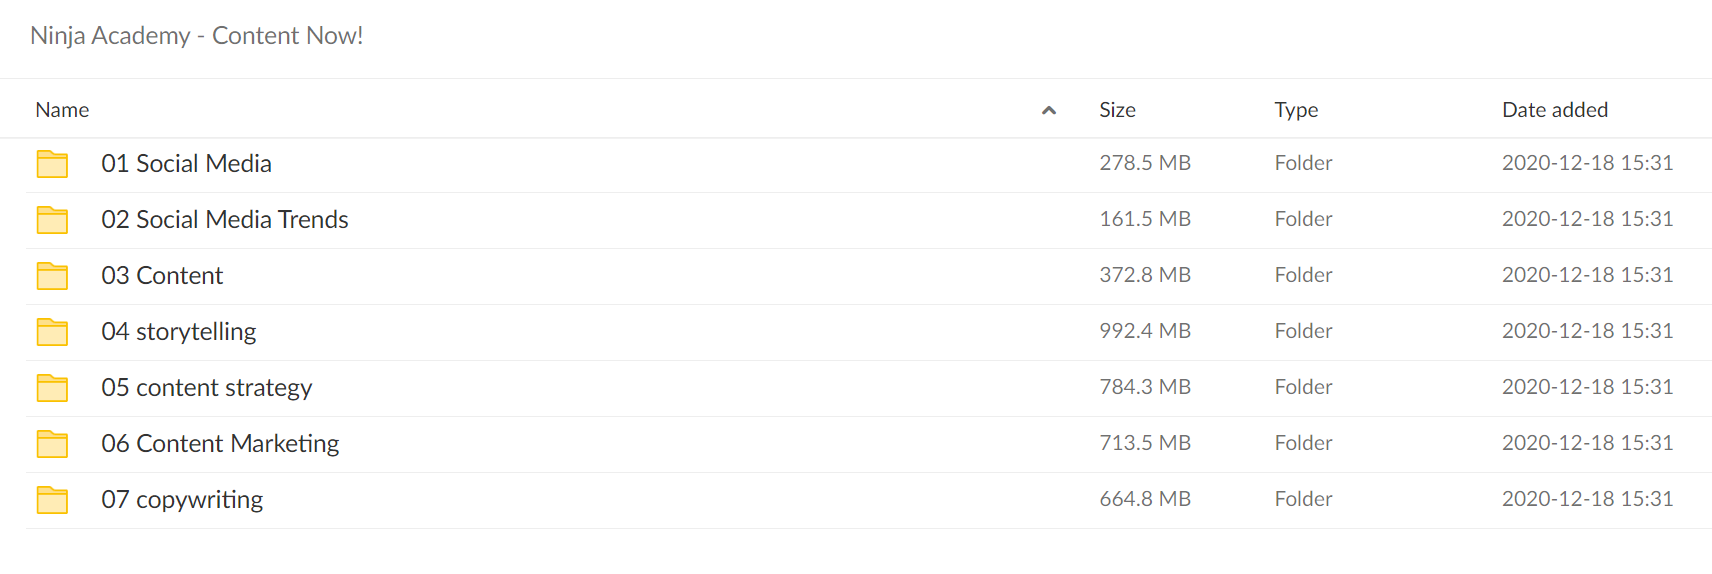Screen dimensions: 1712x574
Task: Click the 06 Content Marketing folder icon
Action: 52,444
